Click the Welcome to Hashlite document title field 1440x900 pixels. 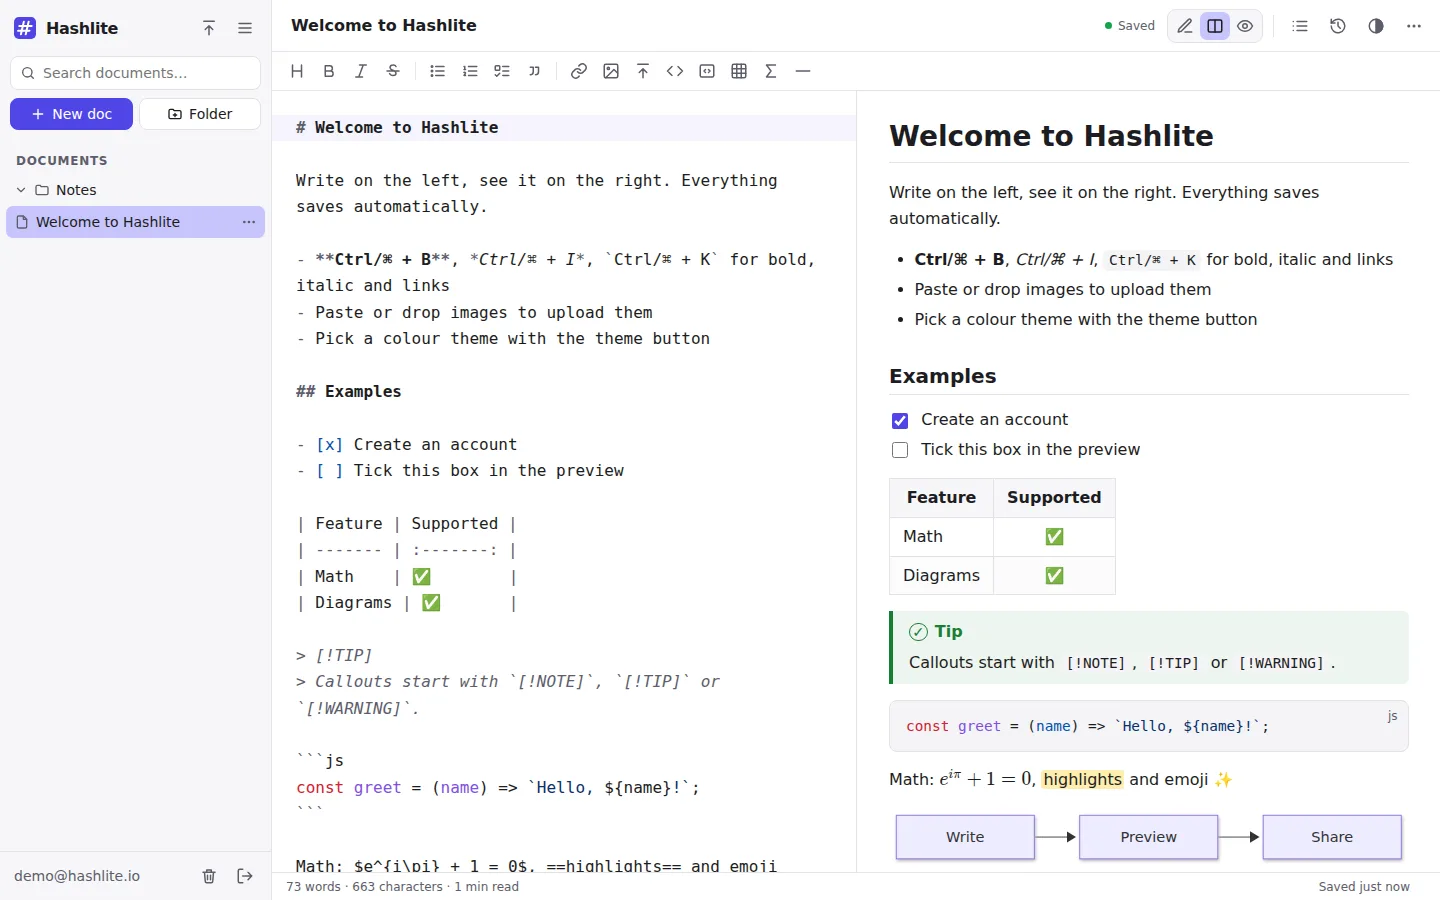384,25
